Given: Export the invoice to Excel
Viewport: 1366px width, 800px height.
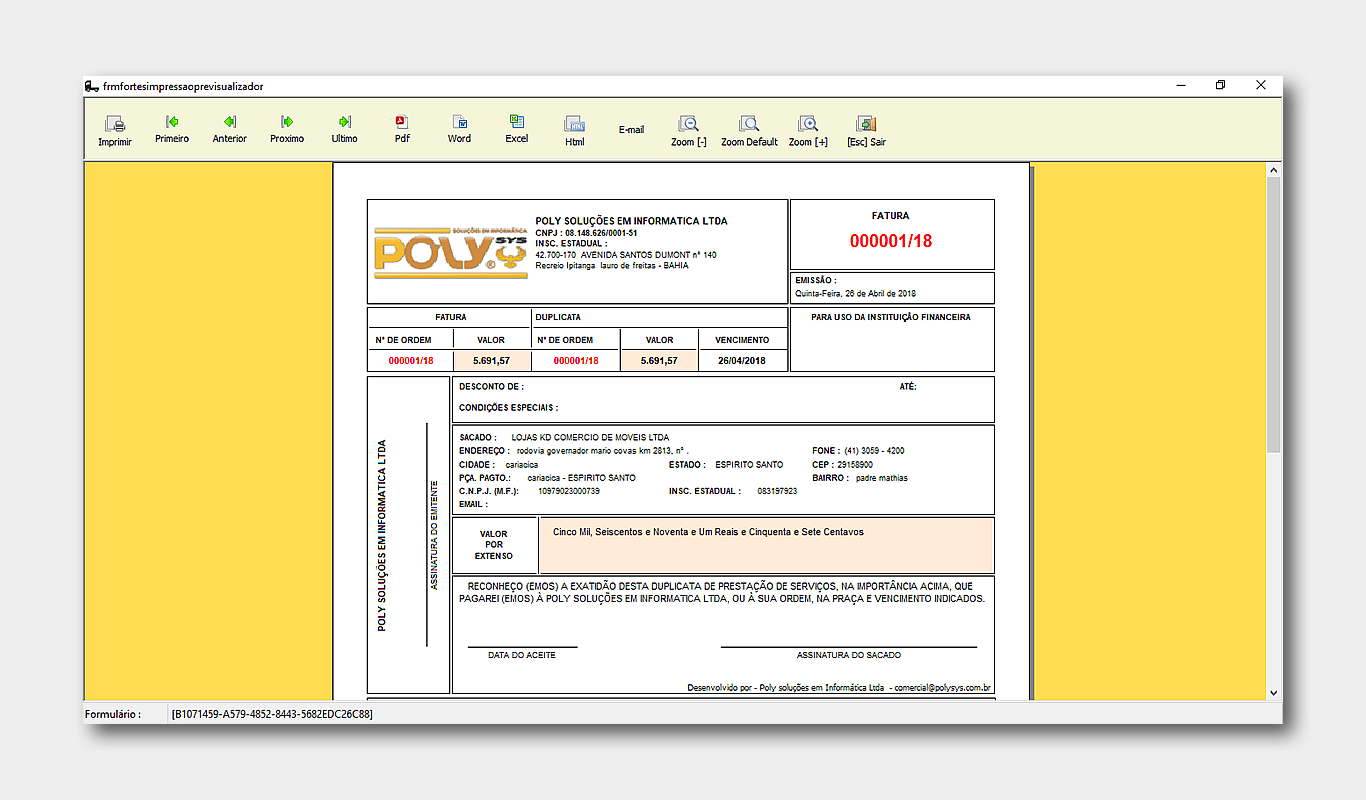Looking at the screenshot, I should click(x=516, y=130).
